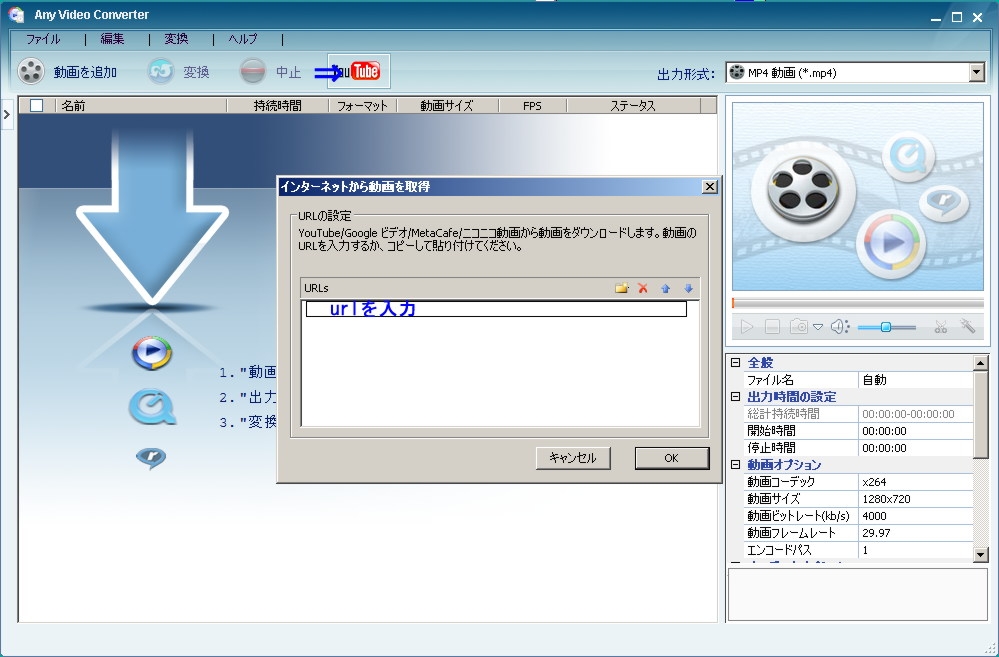Image resolution: width=999 pixels, height=657 pixels.
Task: Click the preview seek progress bar
Action: (x=858, y=303)
